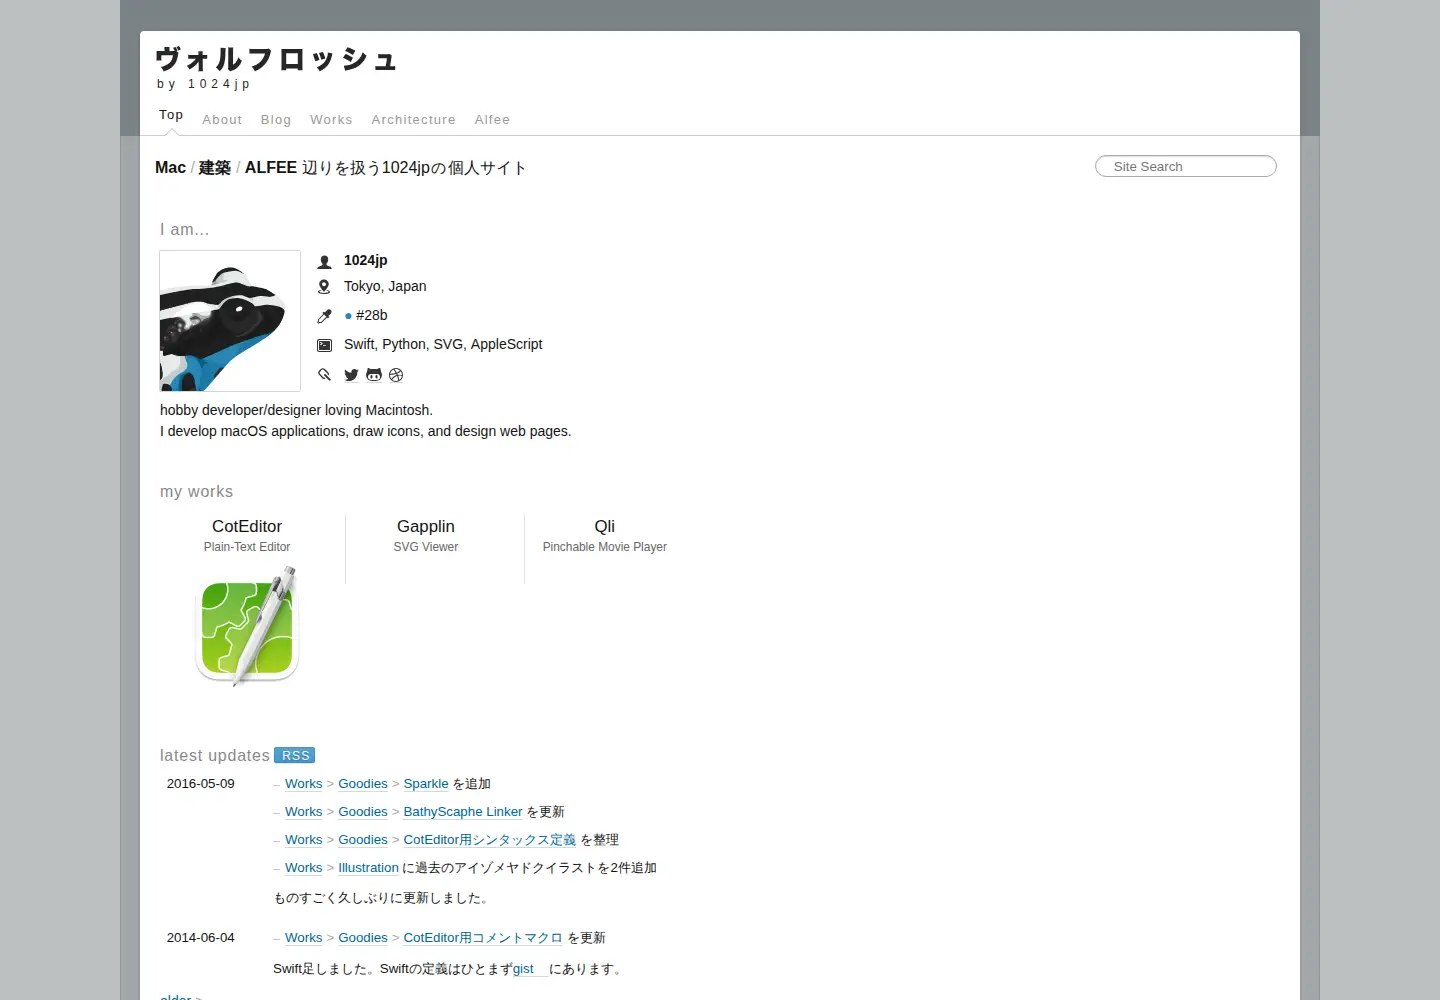Image resolution: width=1440 pixels, height=1000 pixels.
Task: Open the Qli movie player entry
Action: pos(605,535)
